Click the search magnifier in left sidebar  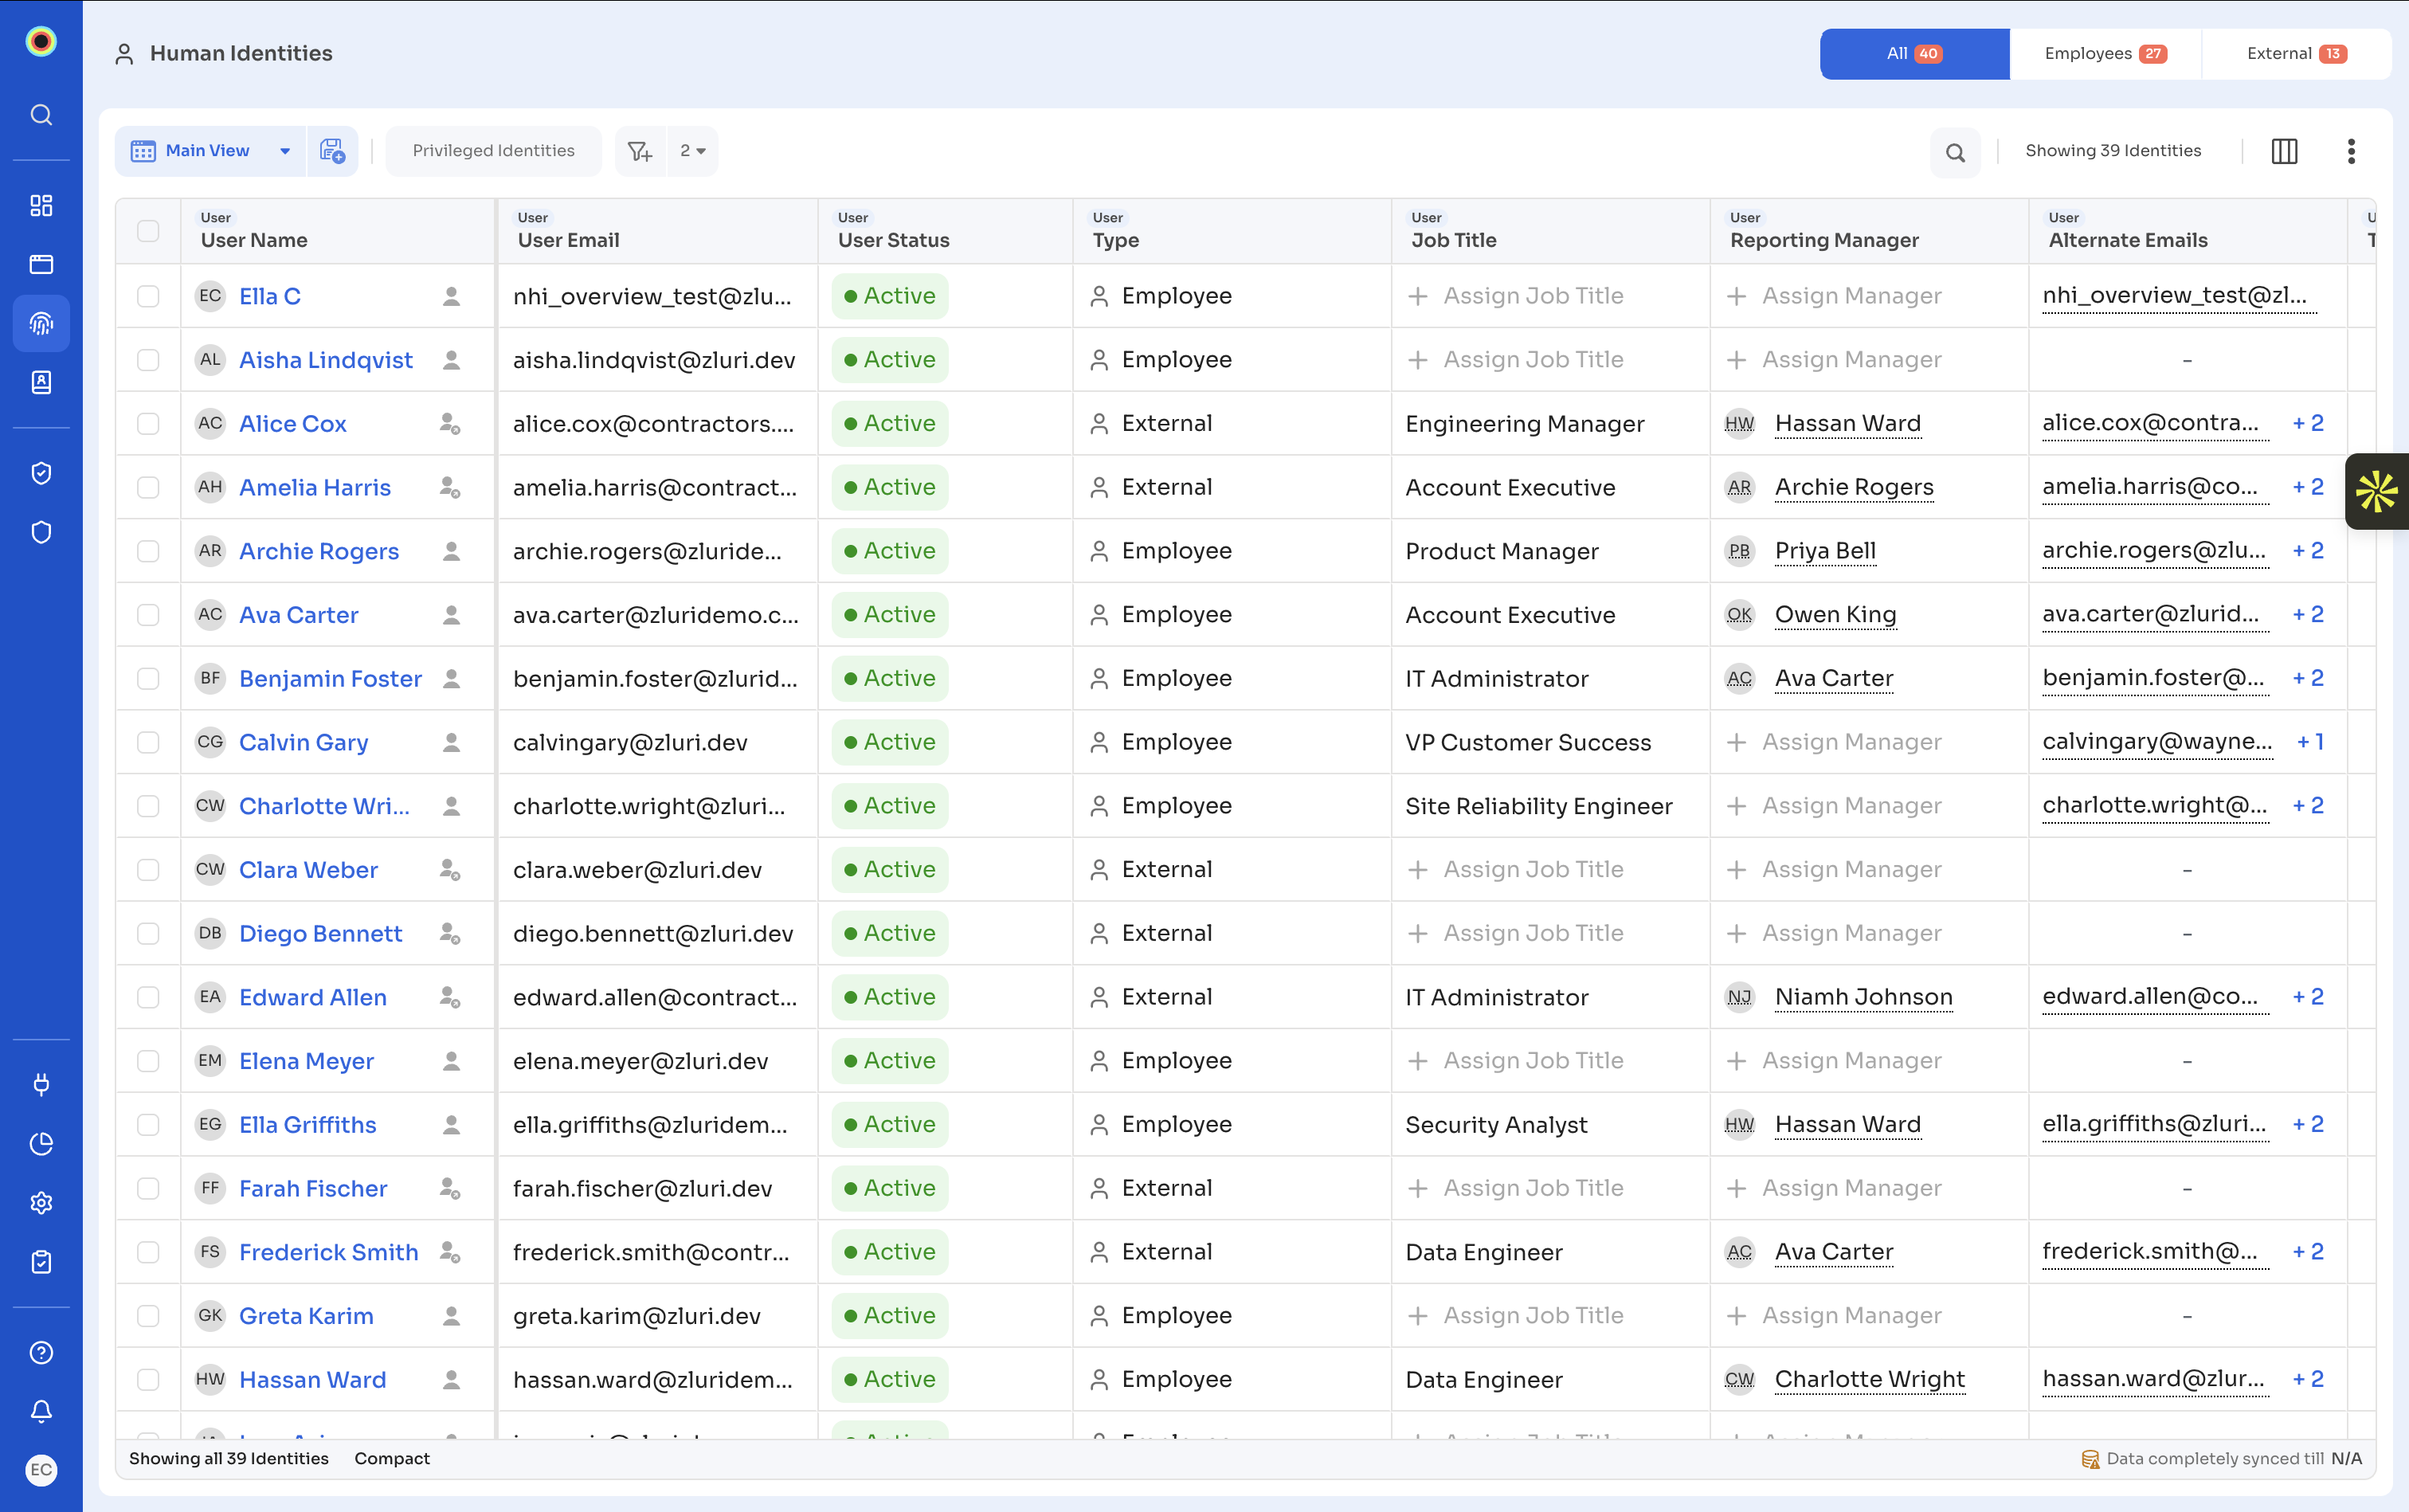(41, 115)
